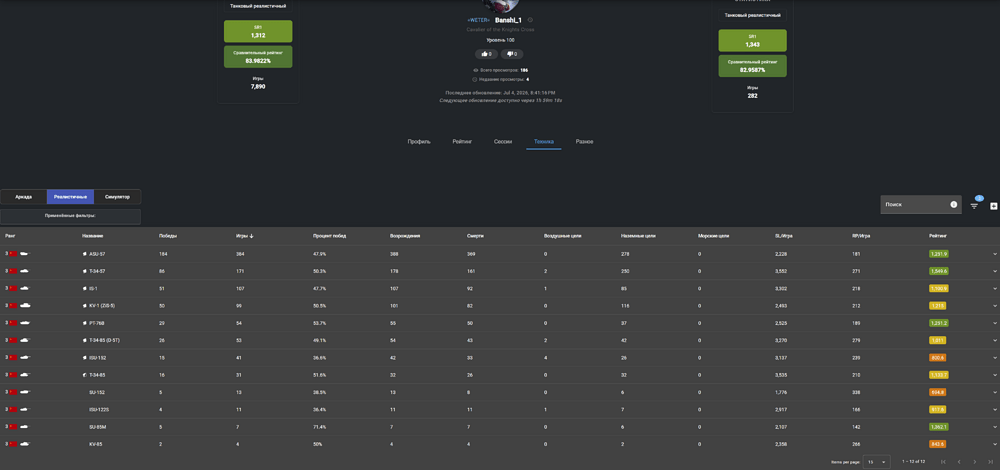Sort by Процент побед column header

(x=329, y=236)
